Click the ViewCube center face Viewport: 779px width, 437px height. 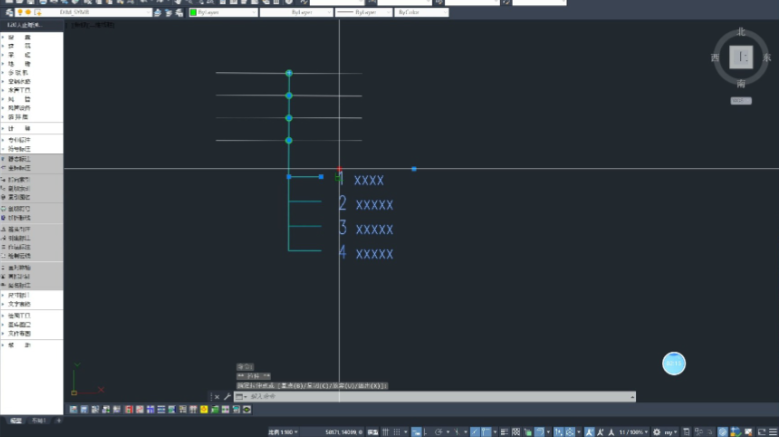point(741,58)
